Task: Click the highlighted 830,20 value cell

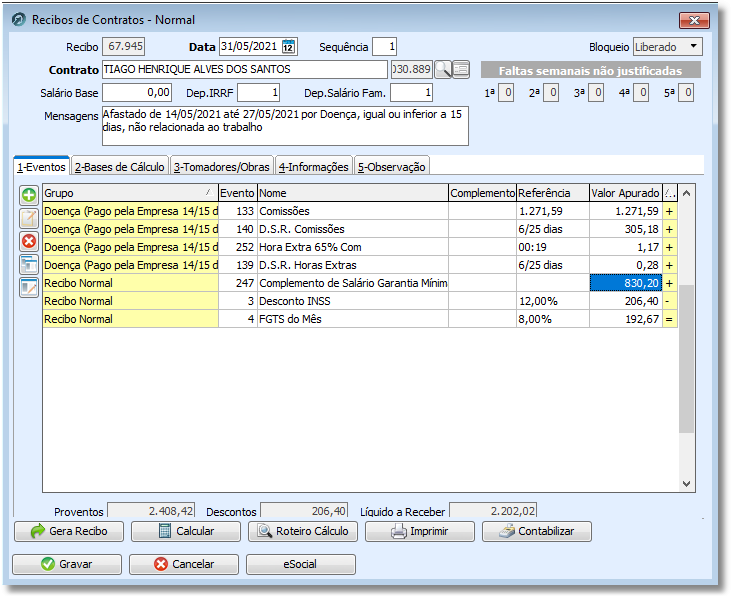Action: (626, 283)
